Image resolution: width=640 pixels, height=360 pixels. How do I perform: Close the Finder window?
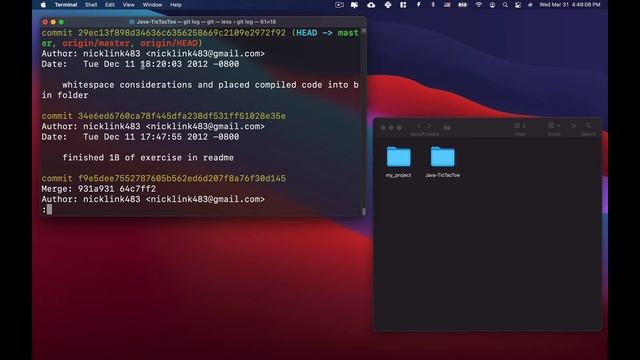(383, 128)
